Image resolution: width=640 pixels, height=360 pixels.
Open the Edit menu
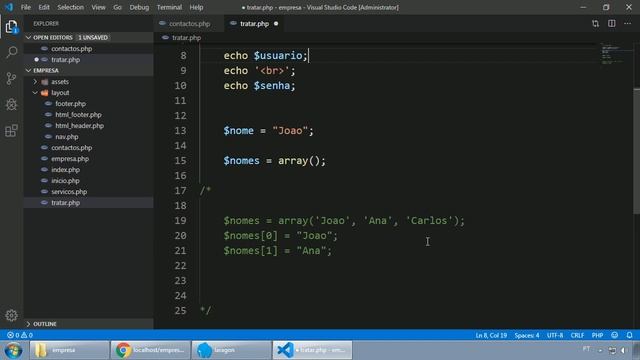[x=44, y=7]
